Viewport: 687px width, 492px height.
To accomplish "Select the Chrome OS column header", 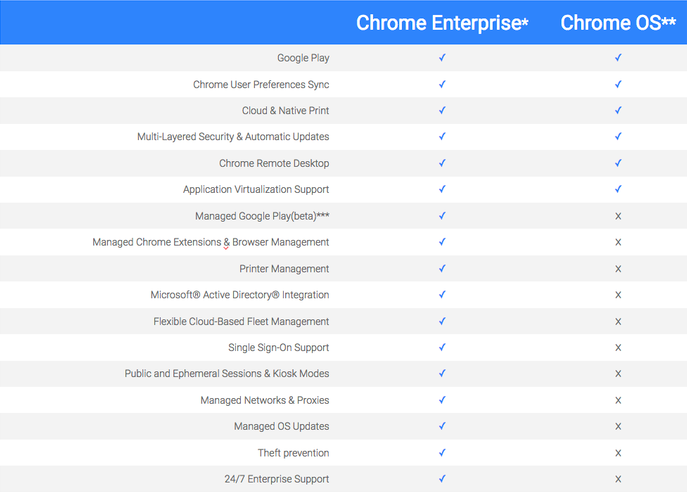I will pyautogui.click(x=618, y=23).
